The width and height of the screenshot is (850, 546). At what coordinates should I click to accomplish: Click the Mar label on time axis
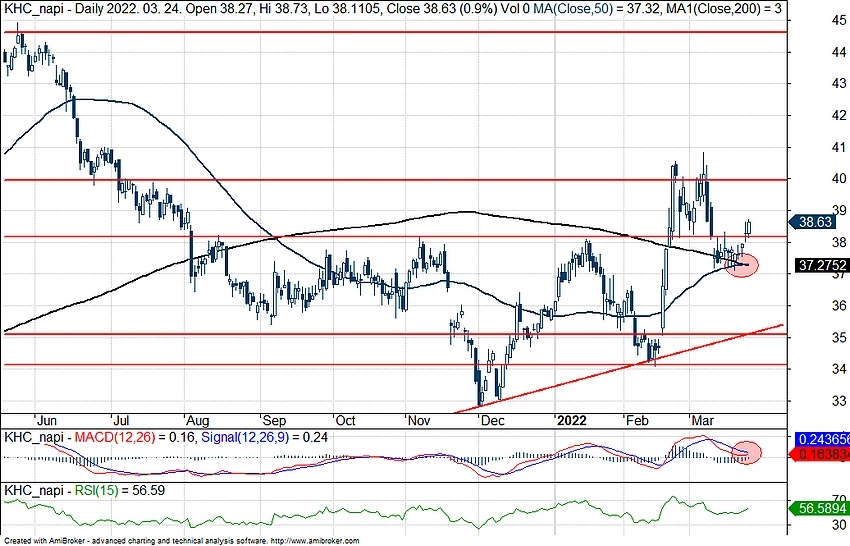point(703,421)
